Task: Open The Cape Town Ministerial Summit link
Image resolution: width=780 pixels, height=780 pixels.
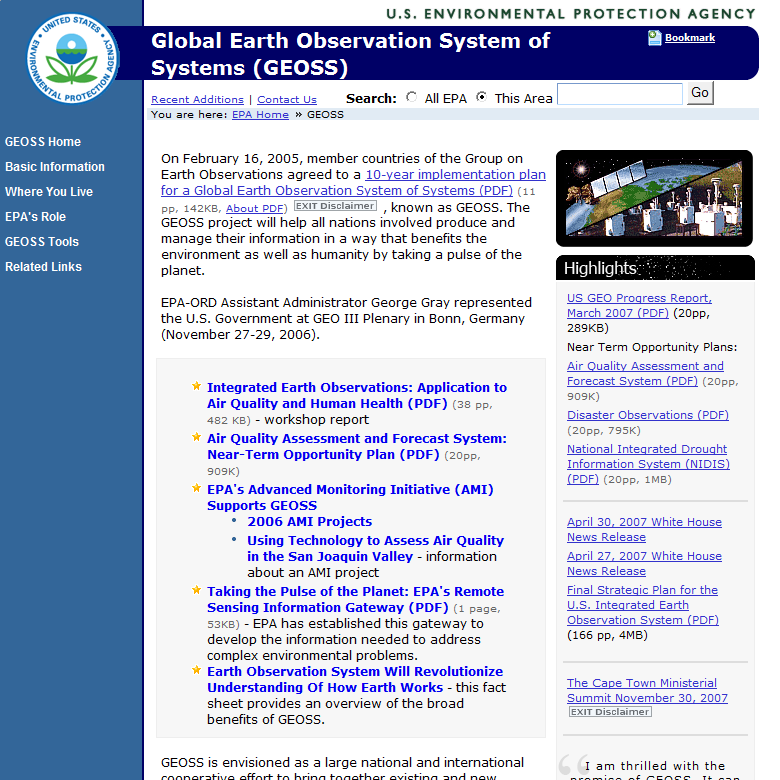Action: (647, 690)
